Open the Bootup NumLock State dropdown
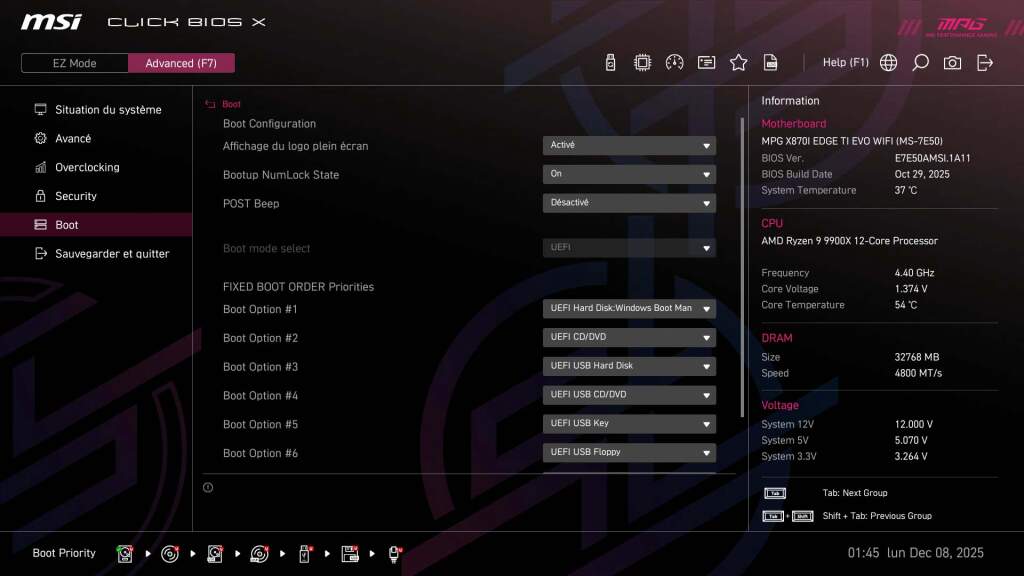Screen dimensions: 1024x576 click(629, 174)
